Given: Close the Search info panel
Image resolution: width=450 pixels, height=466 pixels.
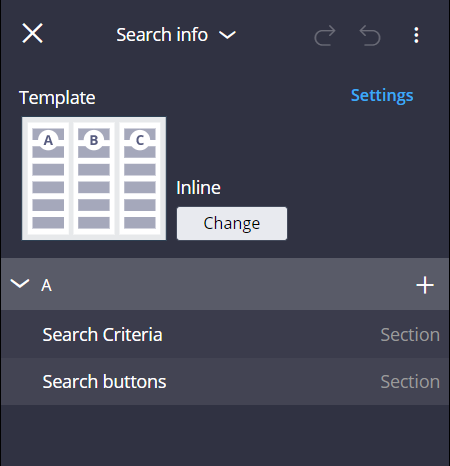Looking at the screenshot, I should 32,33.
